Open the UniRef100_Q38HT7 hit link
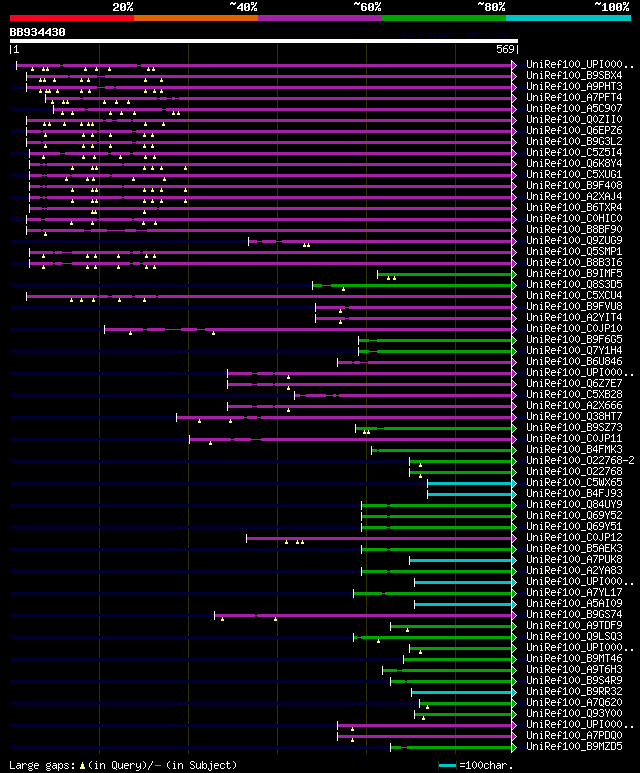 pos(574,417)
